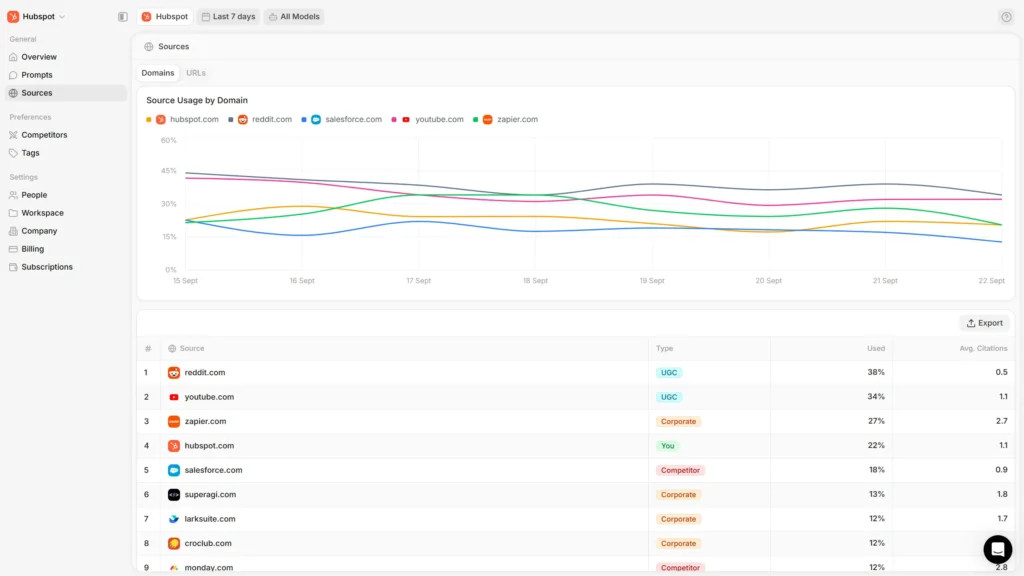Open the youtube.com source row
Screen dimensions: 1024x576
click(575, 397)
